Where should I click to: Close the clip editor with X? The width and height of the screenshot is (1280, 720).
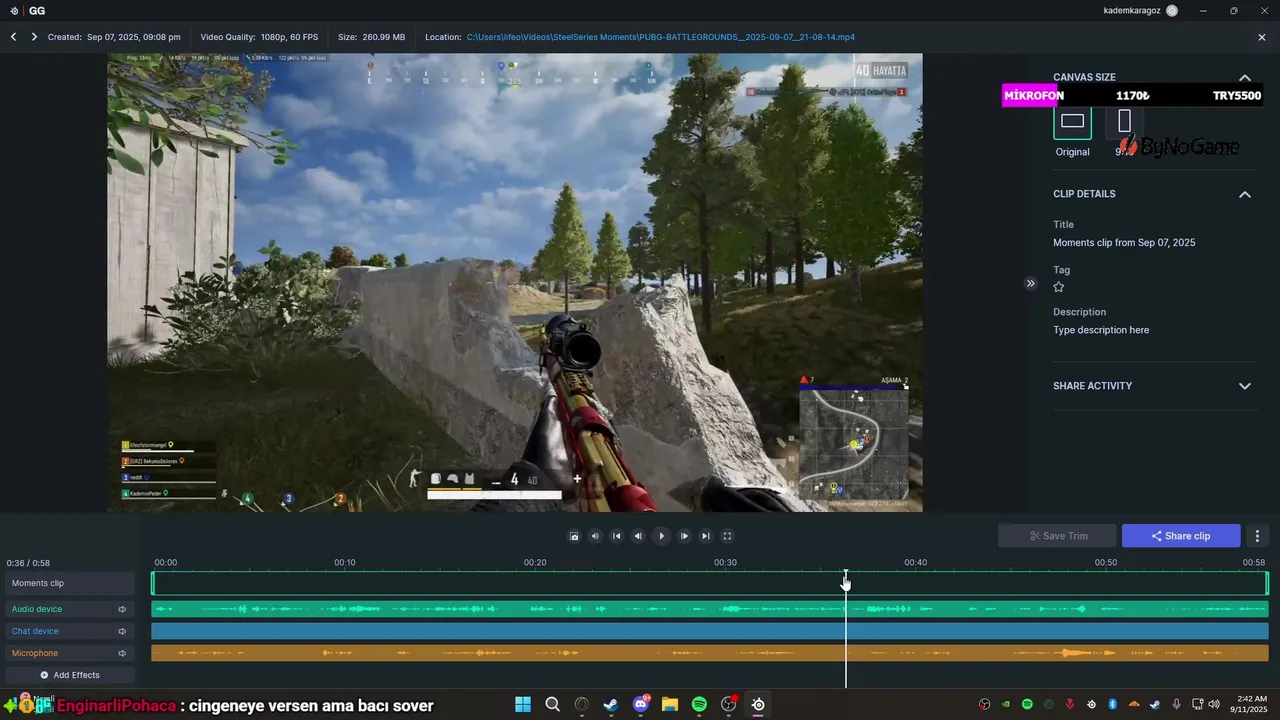1262,37
